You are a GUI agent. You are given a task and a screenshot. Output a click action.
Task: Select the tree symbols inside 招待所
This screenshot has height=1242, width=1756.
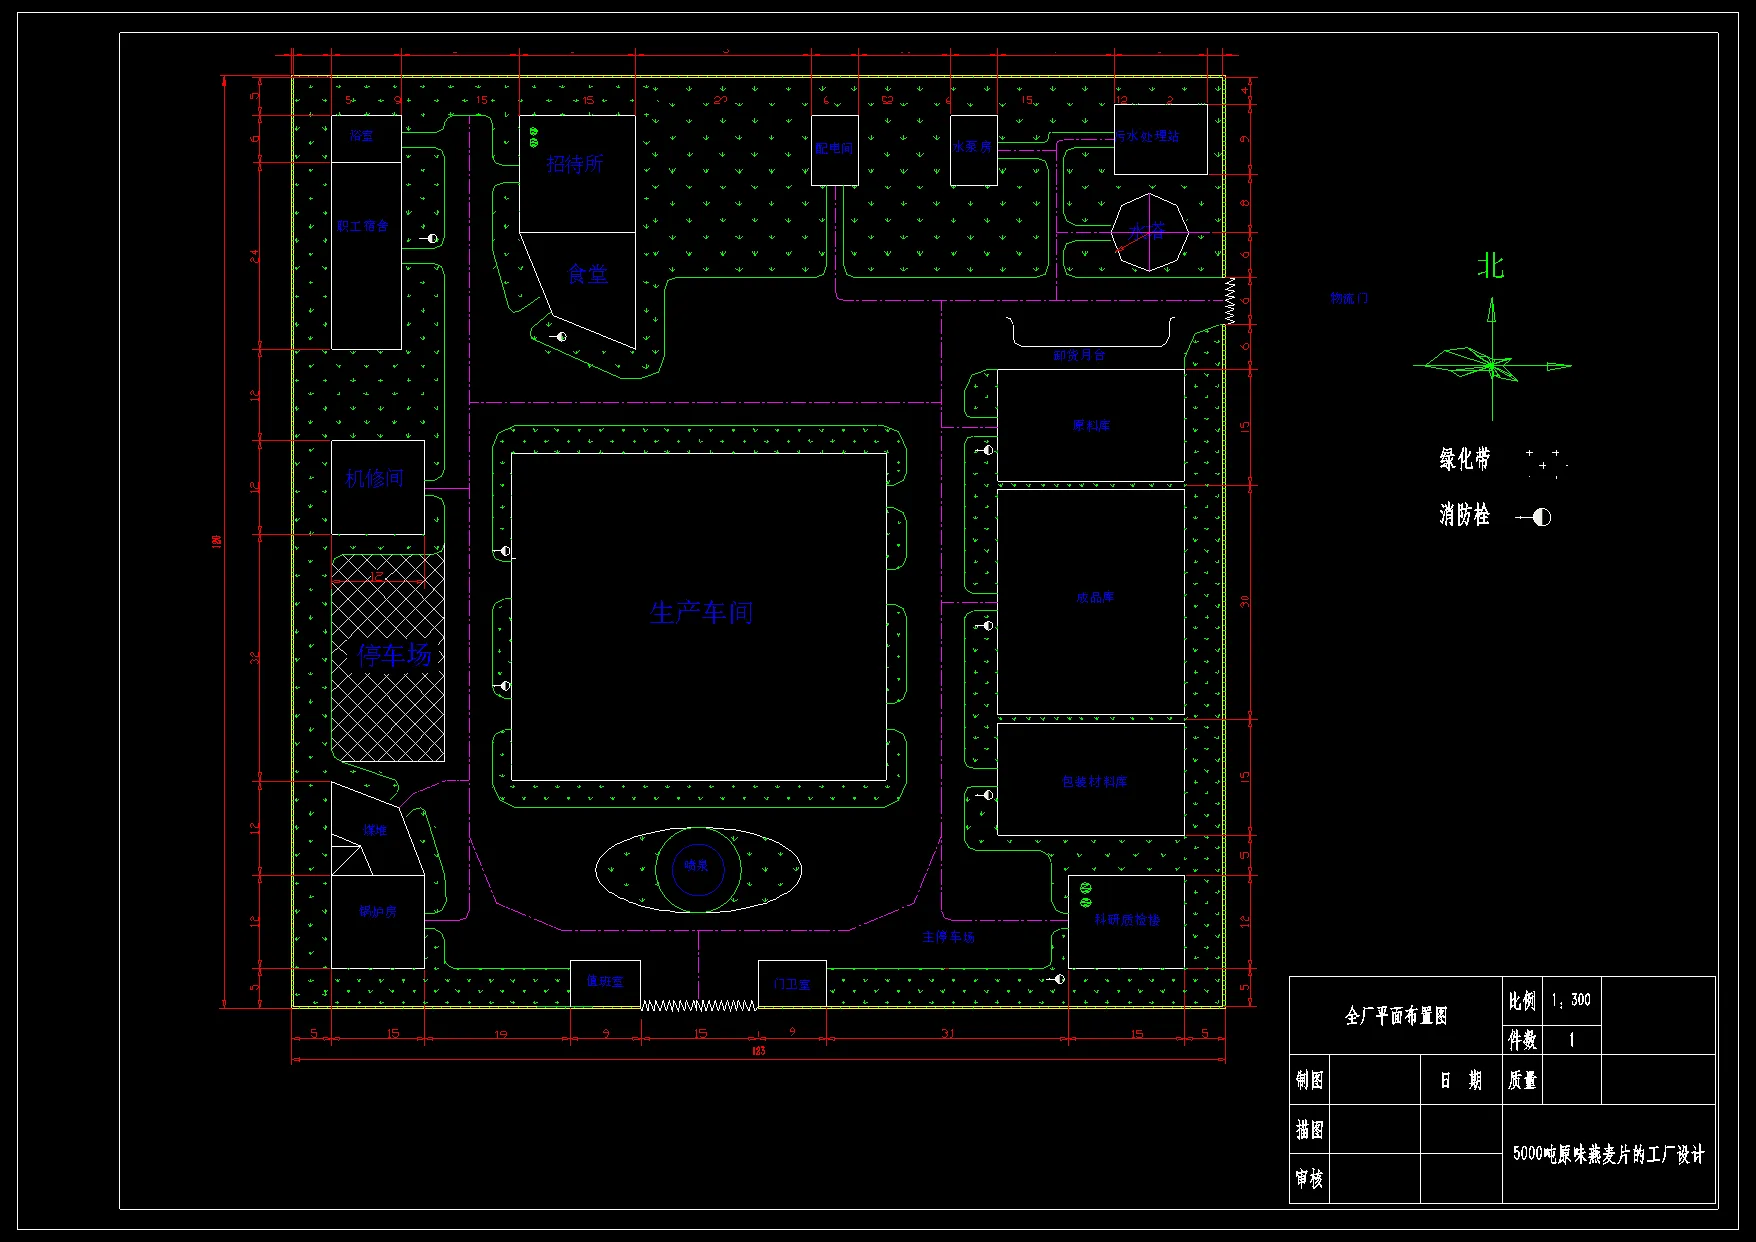(x=534, y=137)
